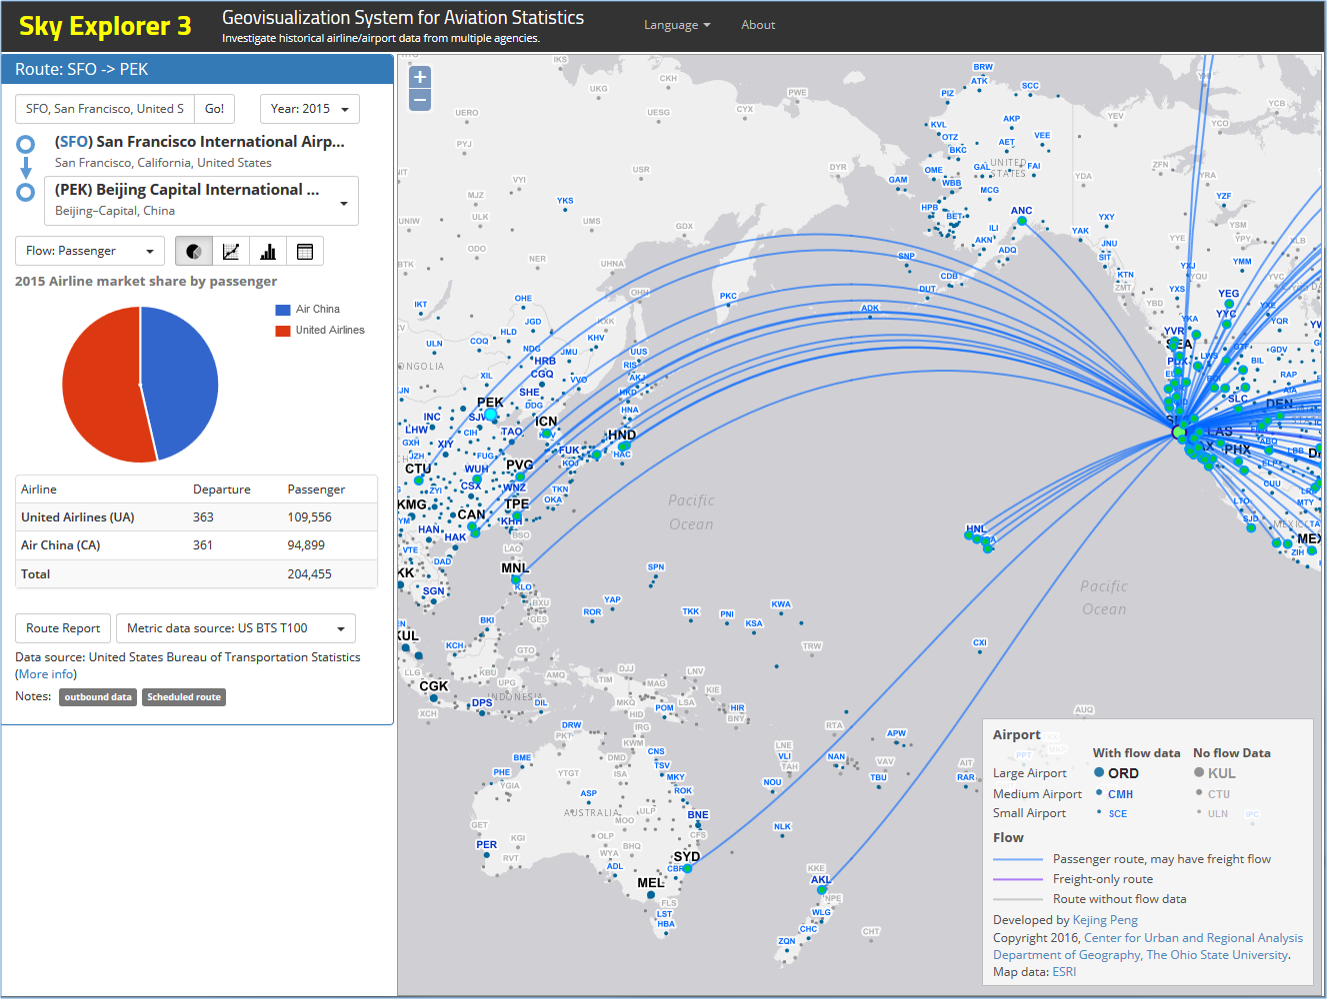Select PHX airport on the map
Screen dimensions: 1327x999
point(1238,450)
